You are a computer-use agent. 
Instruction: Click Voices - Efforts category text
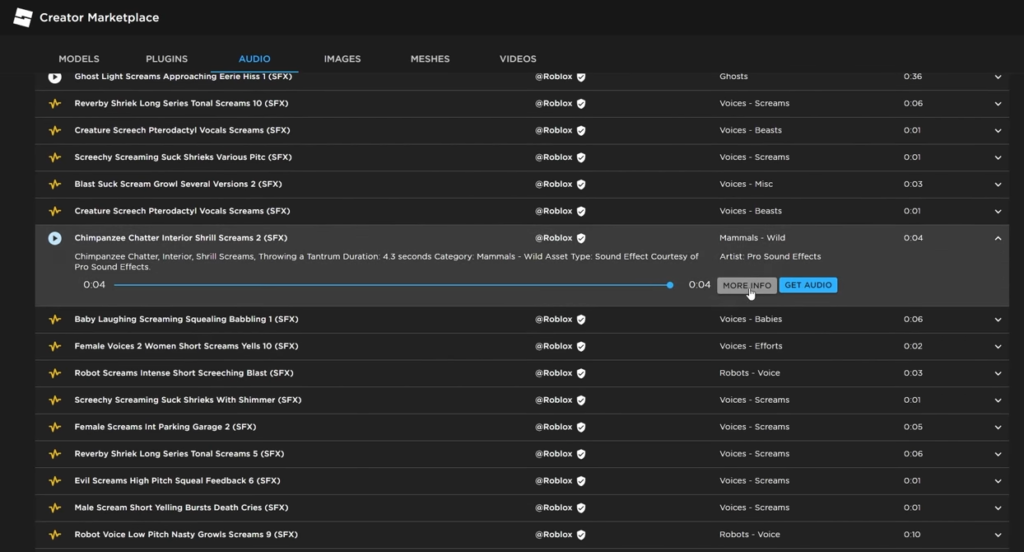(x=750, y=346)
